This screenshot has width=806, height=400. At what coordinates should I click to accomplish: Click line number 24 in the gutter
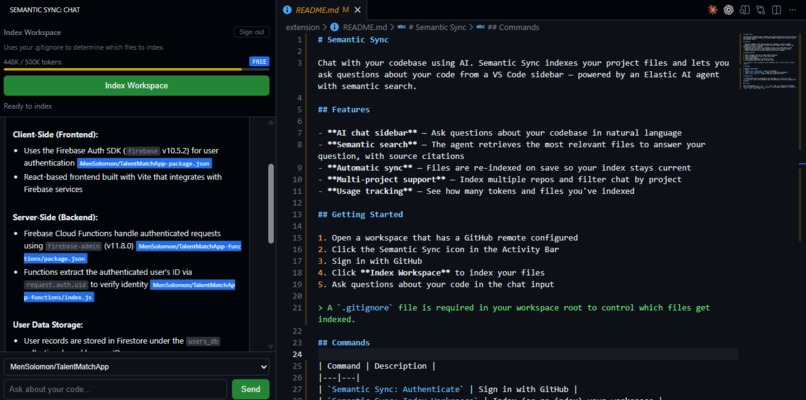(297, 354)
